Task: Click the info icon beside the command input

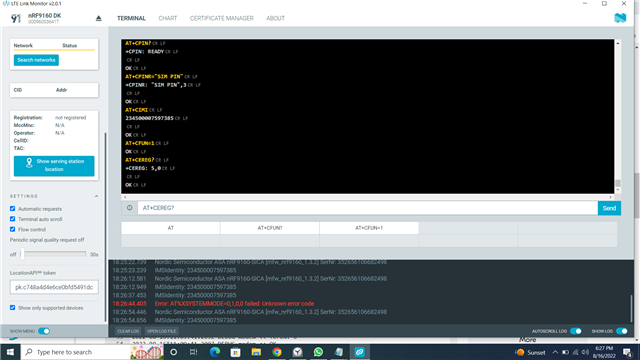Action: pyautogui.click(x=129, y=208)
